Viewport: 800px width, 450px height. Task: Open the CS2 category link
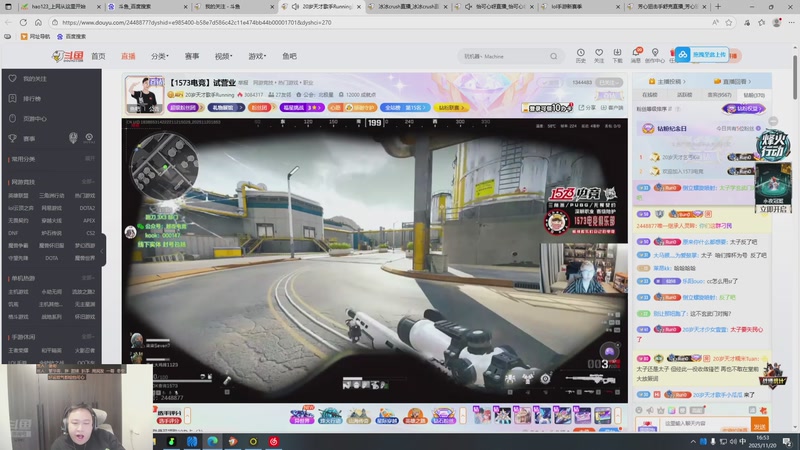click(x=90, y=233)
